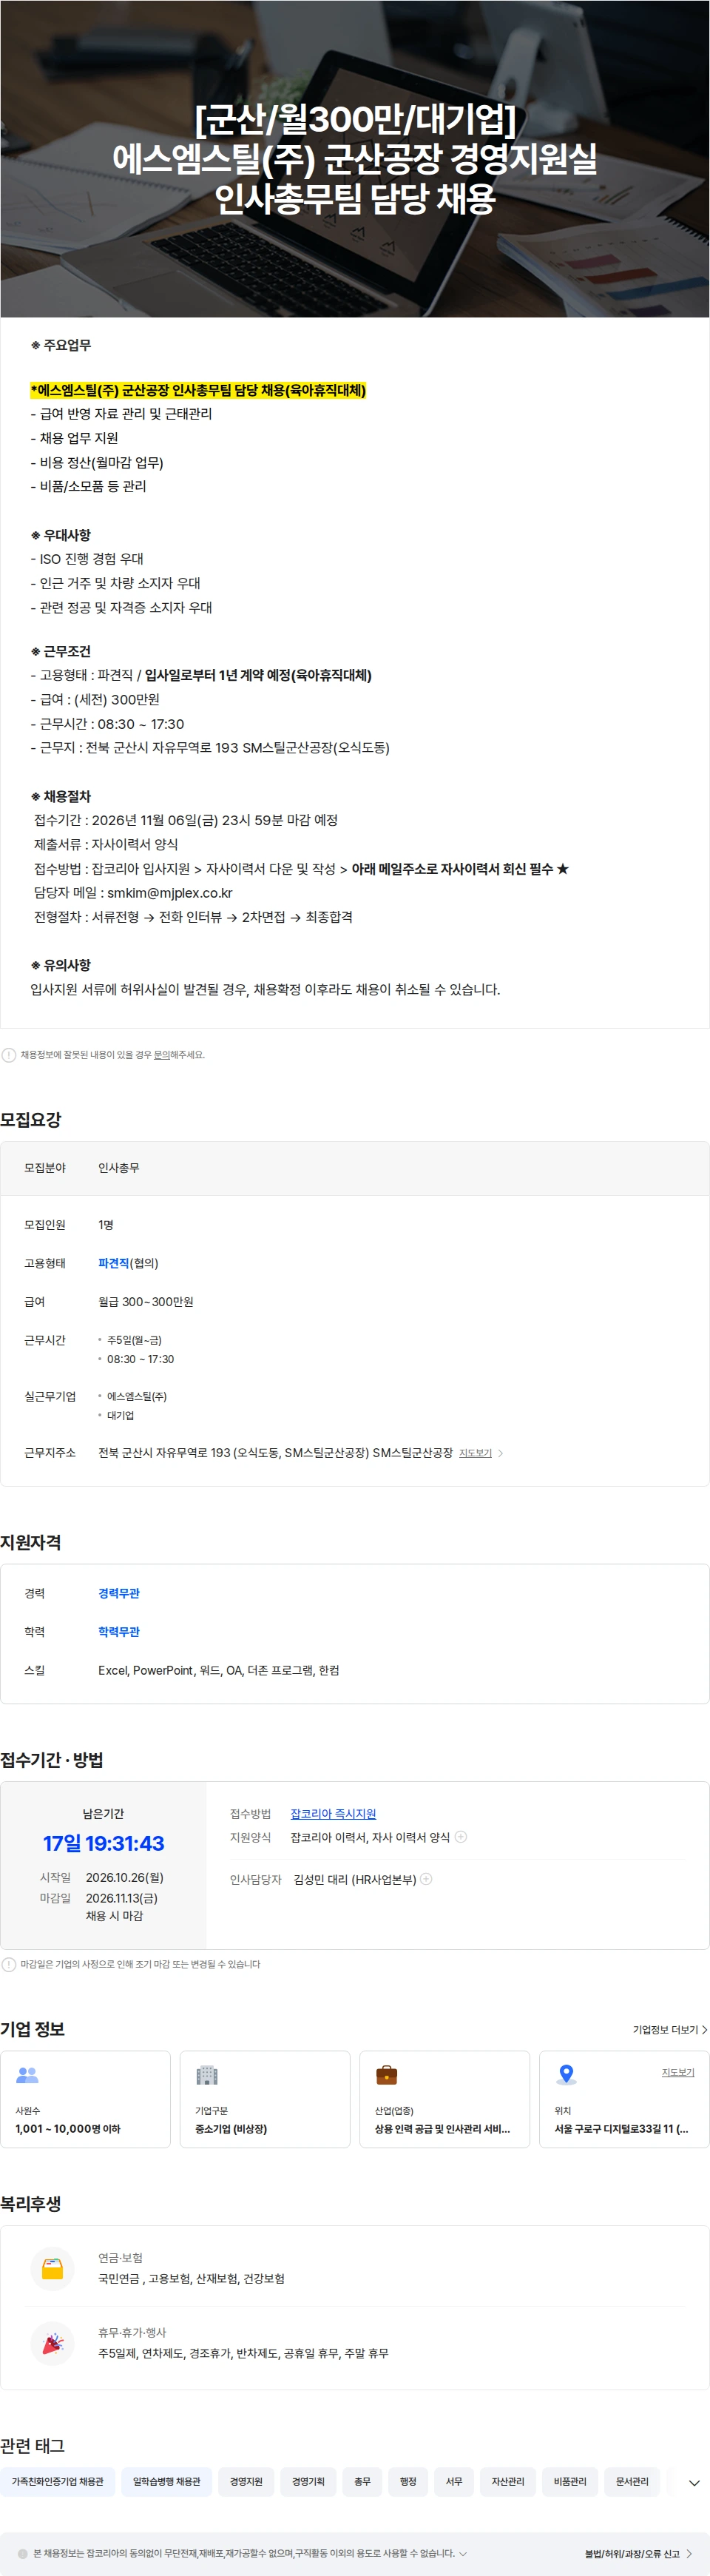Select the 비품관리 tag
This screenshot has height=2576, width=710.
tap(570, 2482)
